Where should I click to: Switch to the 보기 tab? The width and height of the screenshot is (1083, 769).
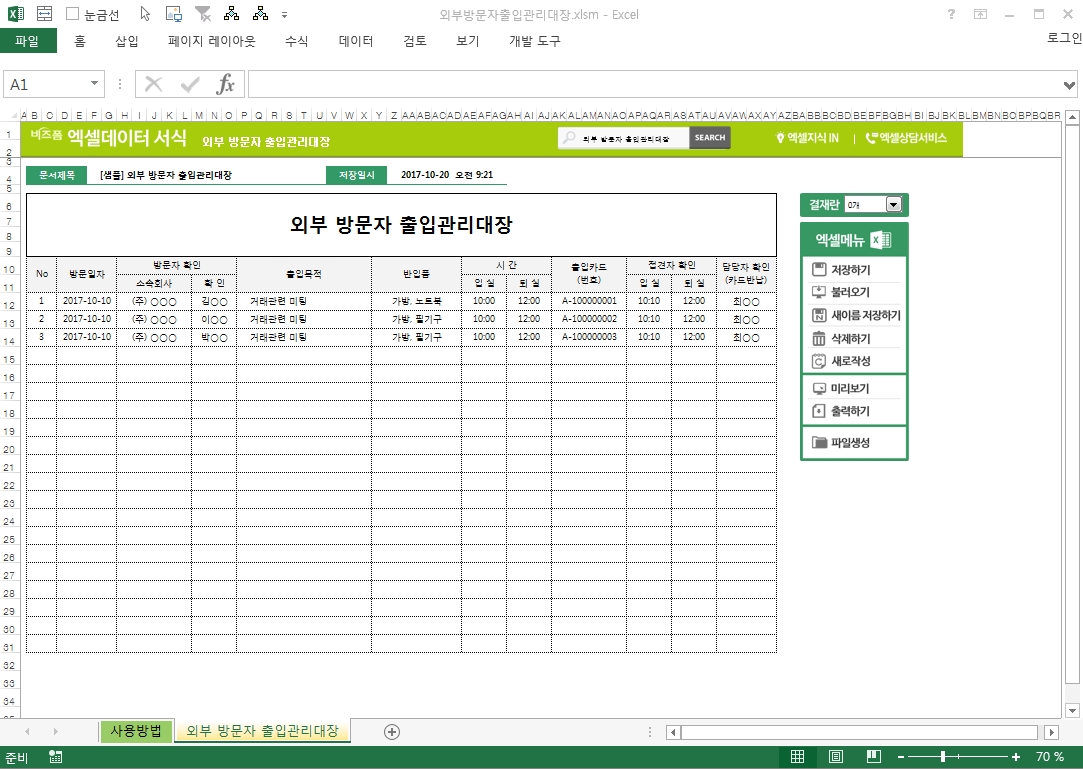click(467, 41)
